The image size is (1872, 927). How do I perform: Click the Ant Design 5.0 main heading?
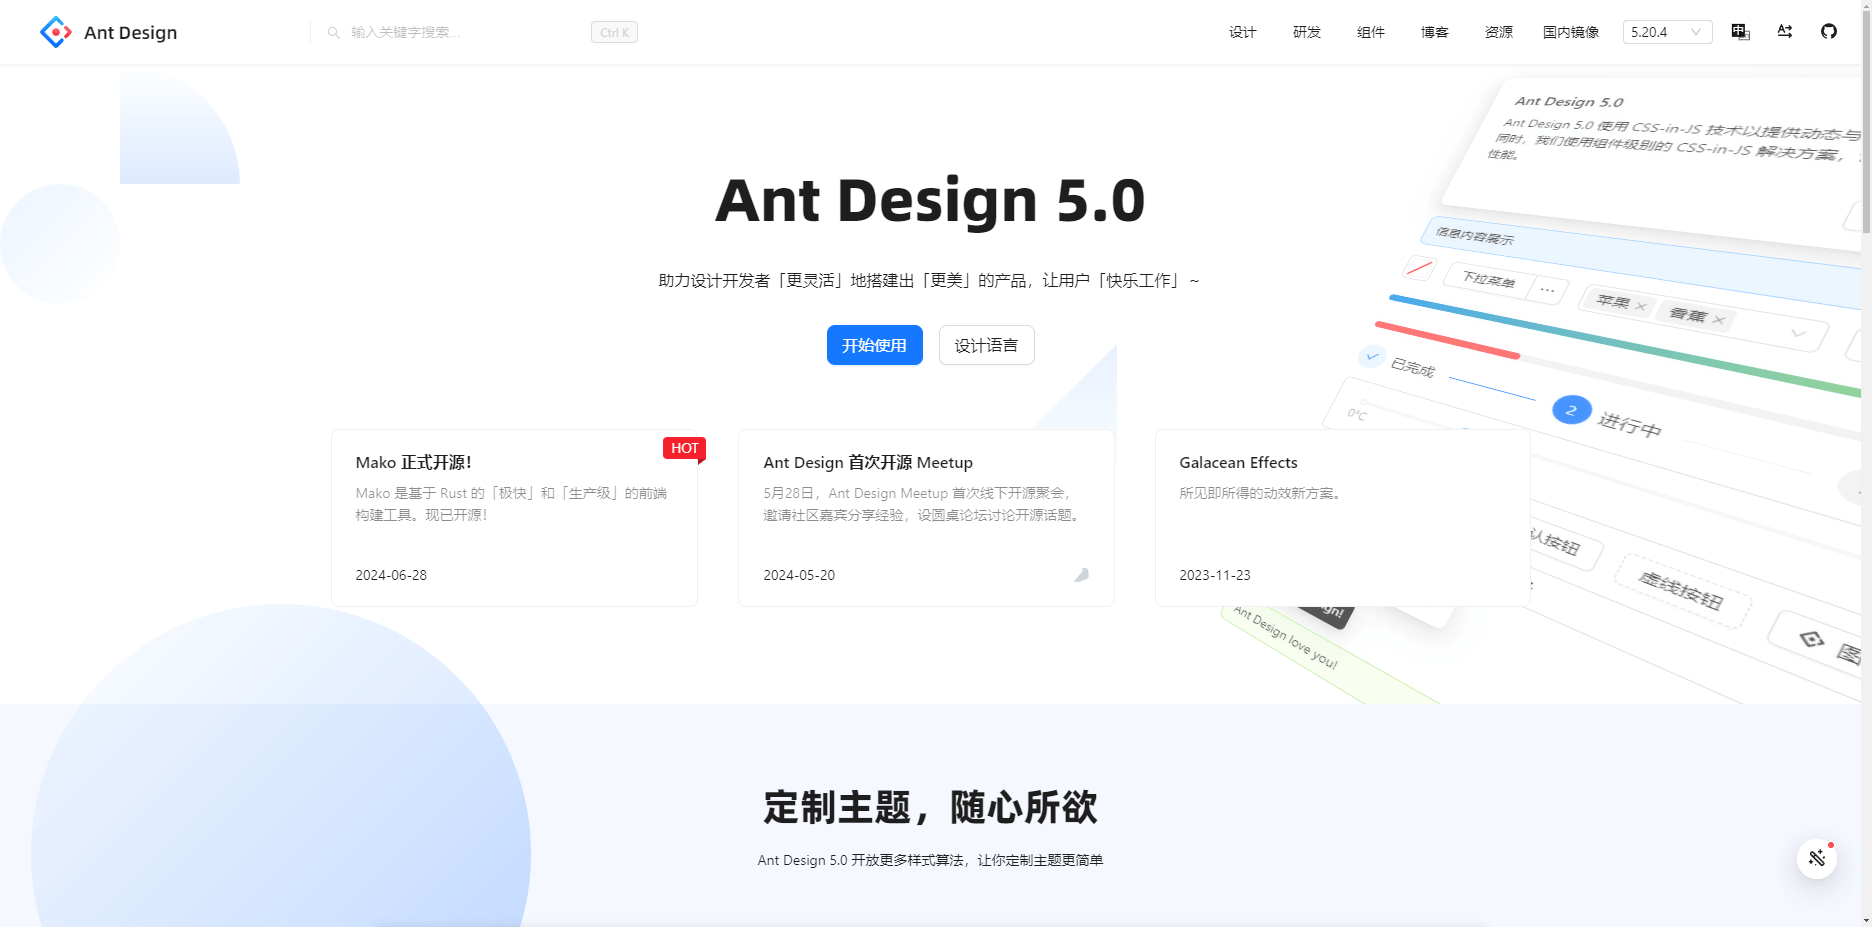point(930,201)
